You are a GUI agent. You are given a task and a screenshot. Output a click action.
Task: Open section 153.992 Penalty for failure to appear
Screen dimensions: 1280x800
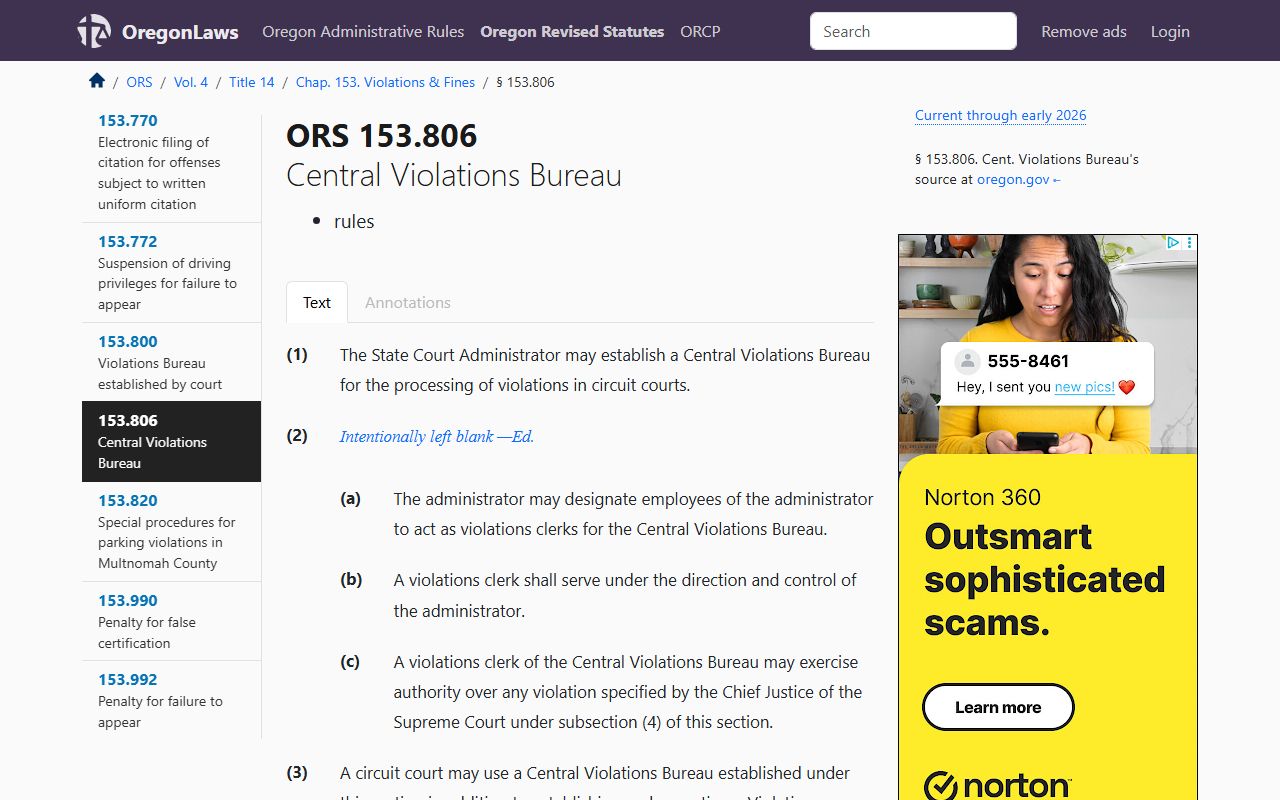pos(171,700)
